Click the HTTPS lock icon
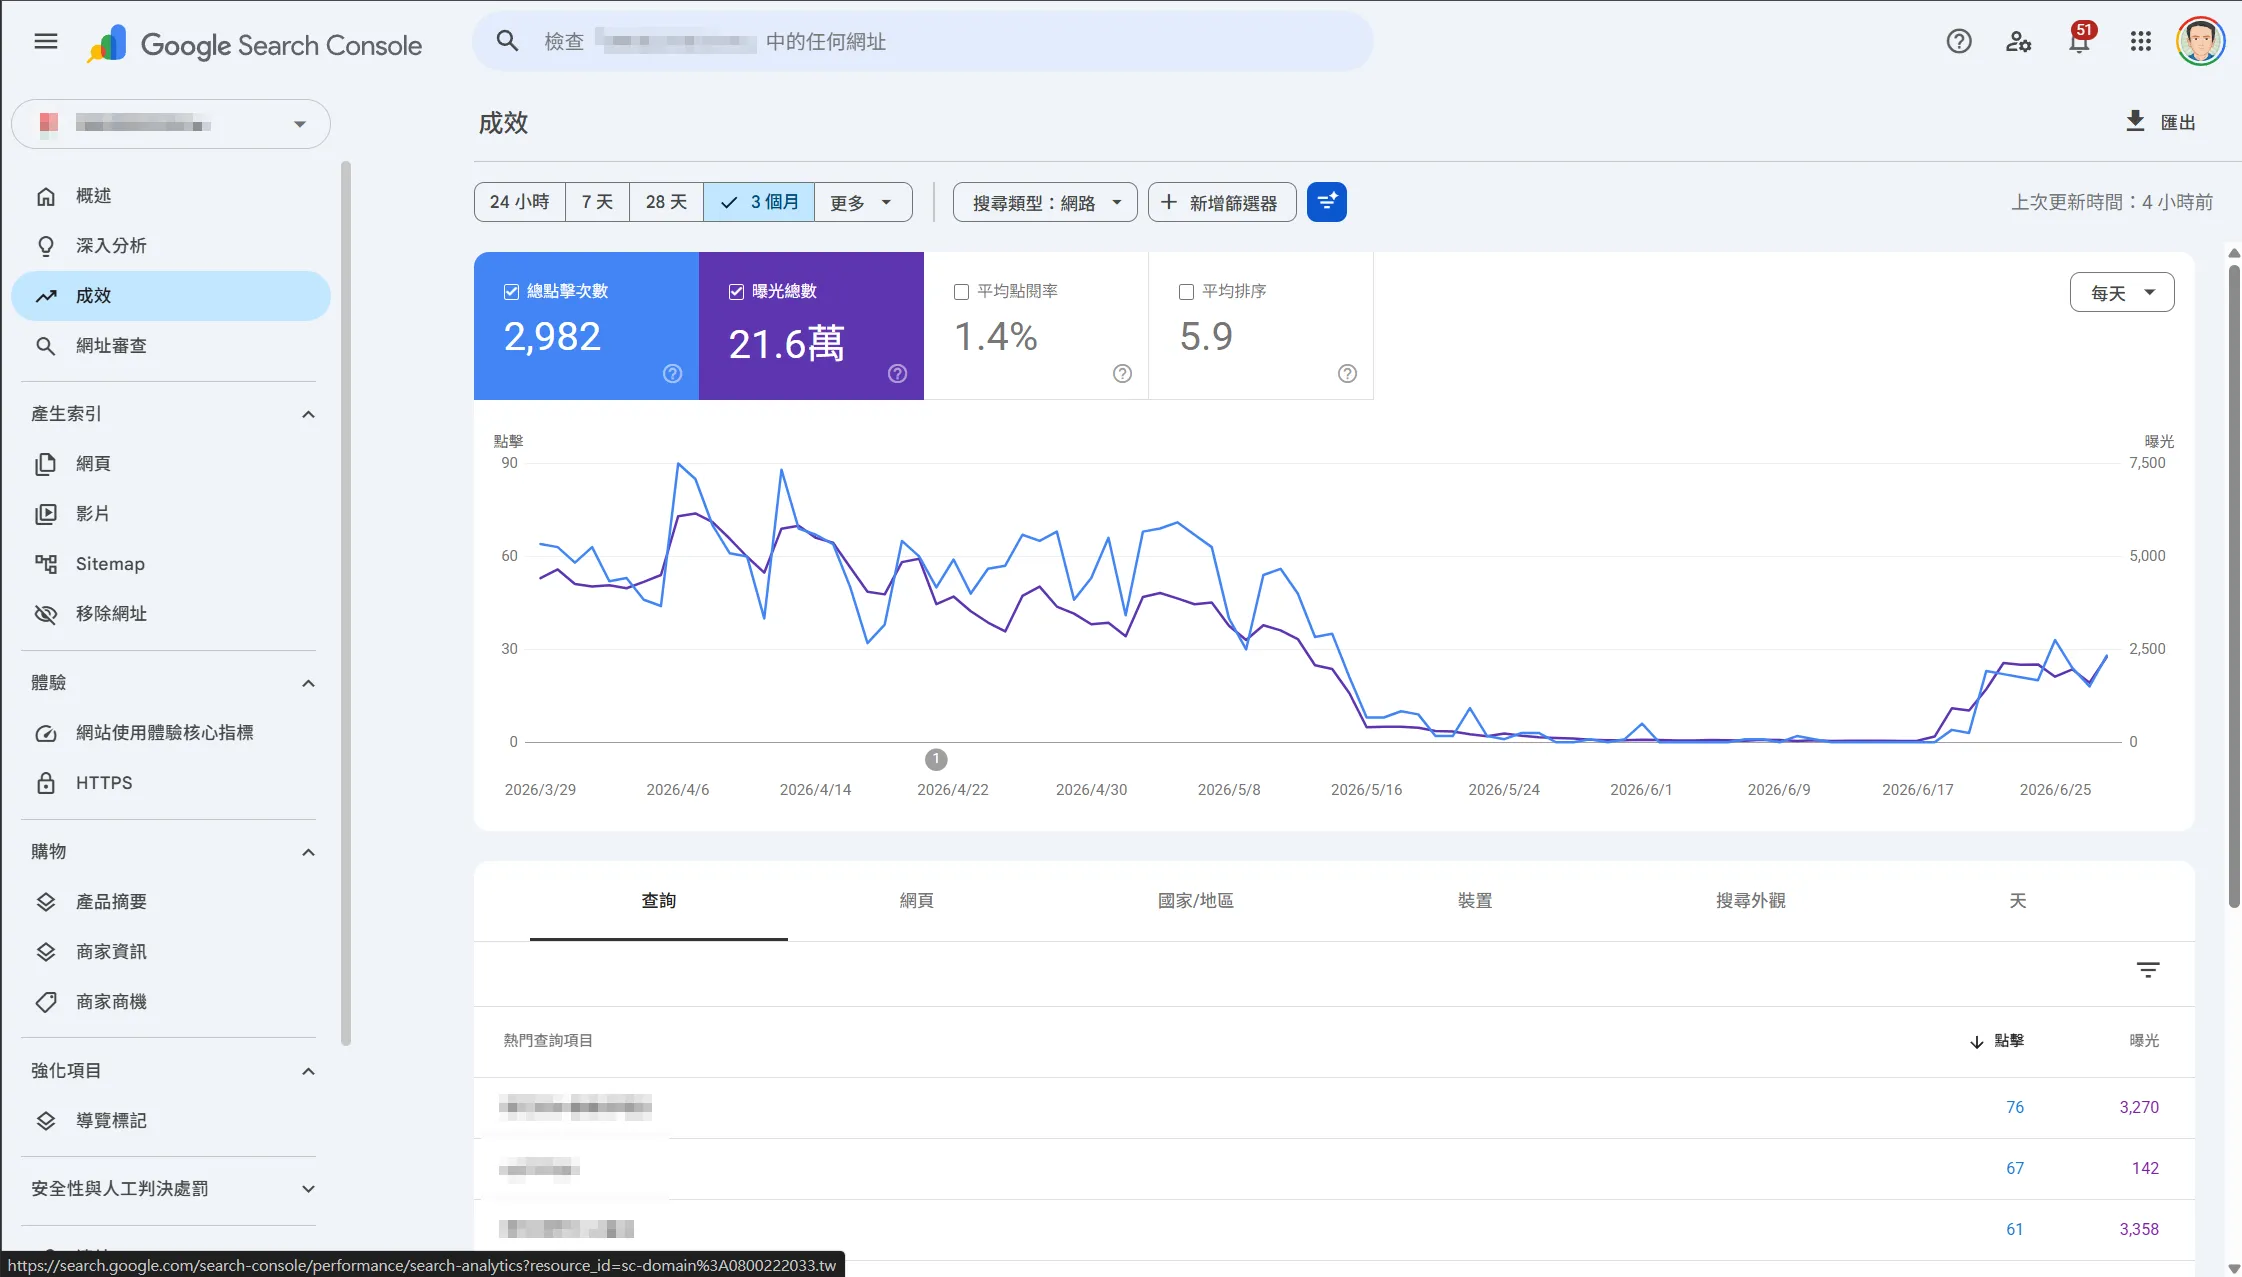Viewport: 2242px width, 1277px height. pyautogui.click(x=46, y=783)
